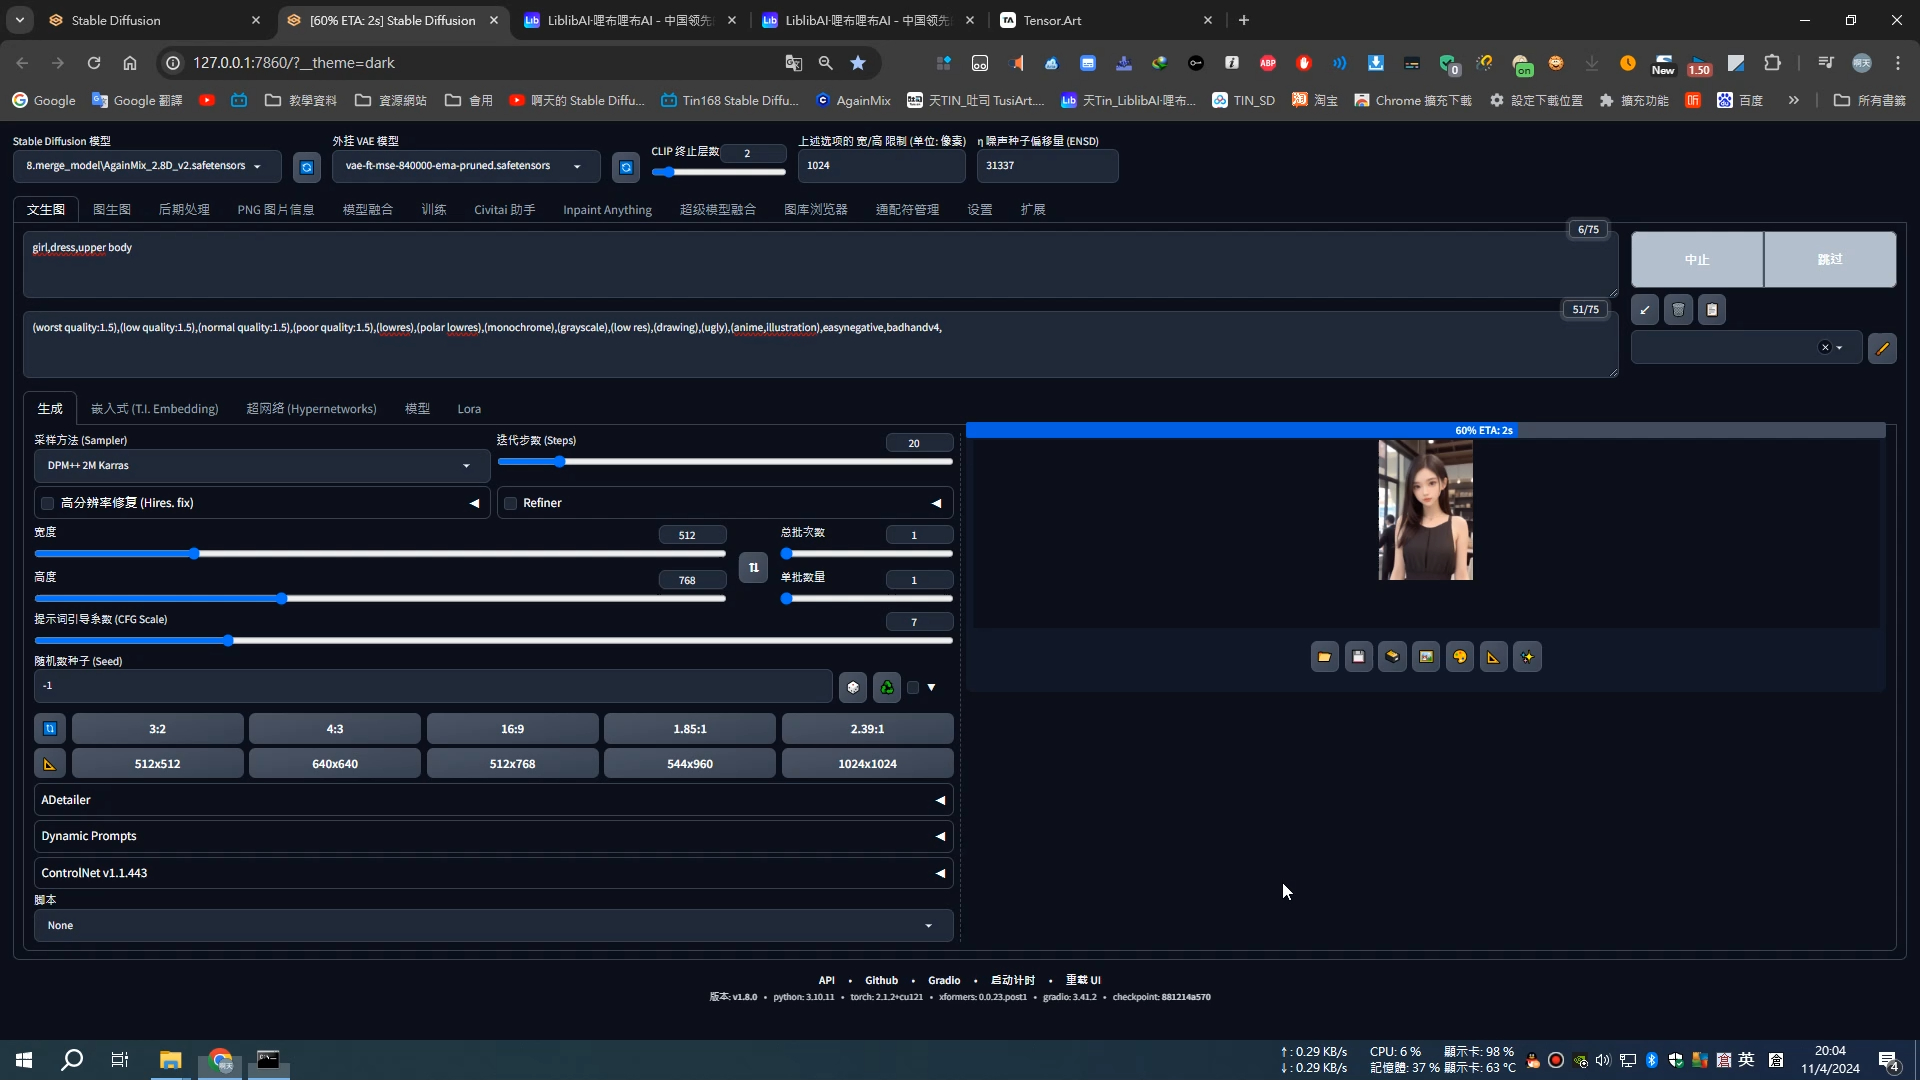This screenshot has height=1080, width=1920.
Task: Enable the Refiner checkbox
Action: point(511,503)
